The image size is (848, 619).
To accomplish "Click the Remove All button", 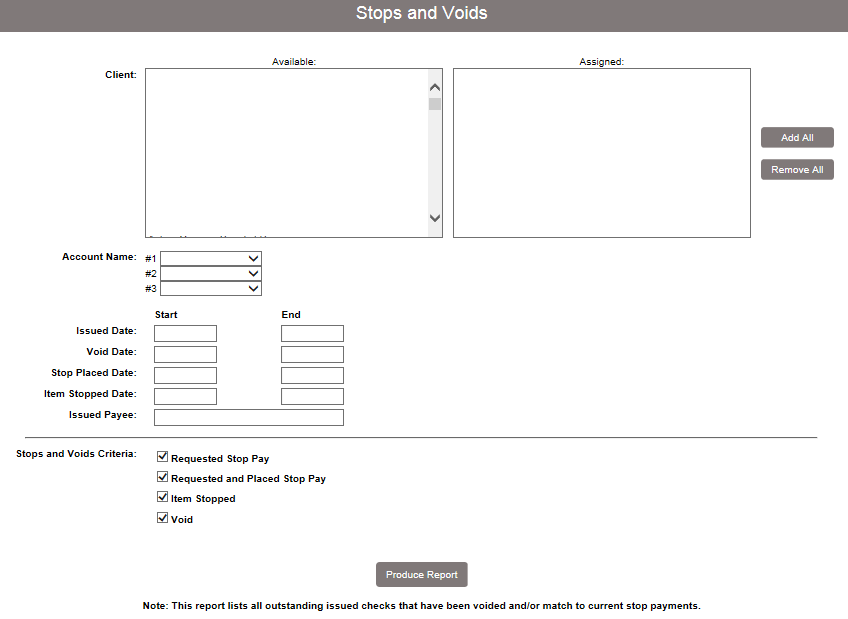I will pyautogui.click(x=797, y=170).
